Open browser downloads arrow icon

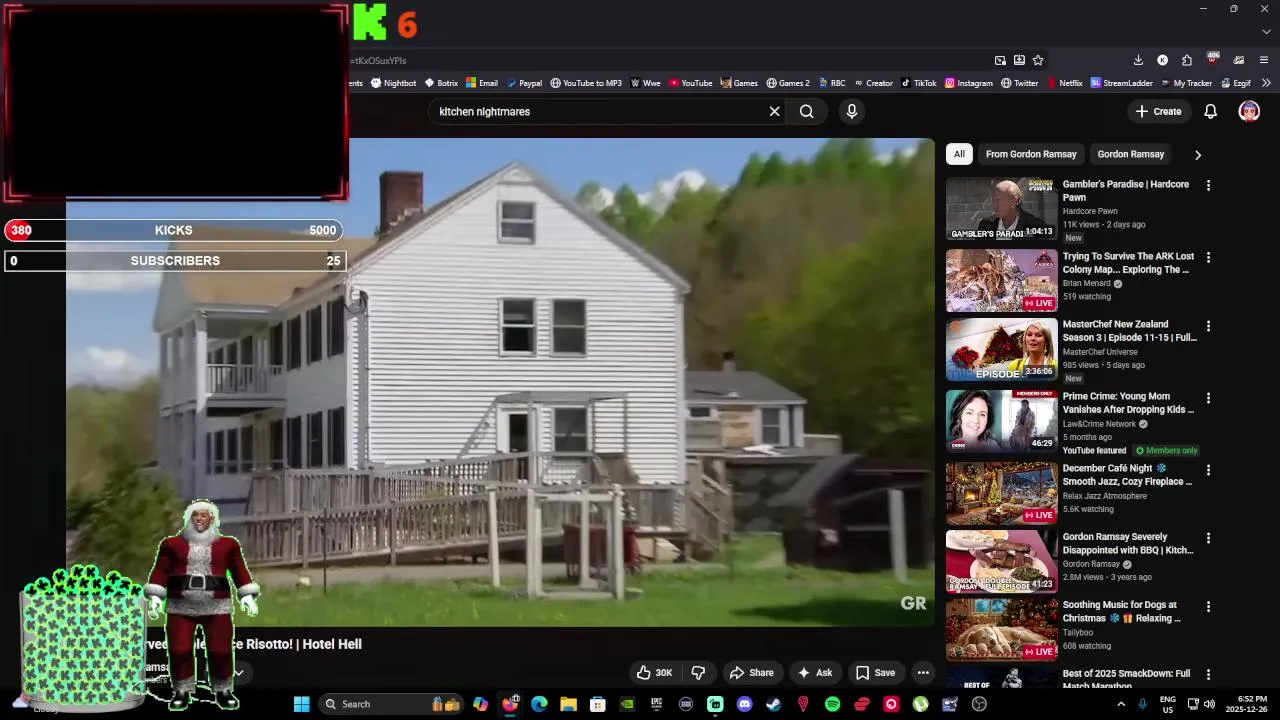click(x=1138, y=60)
